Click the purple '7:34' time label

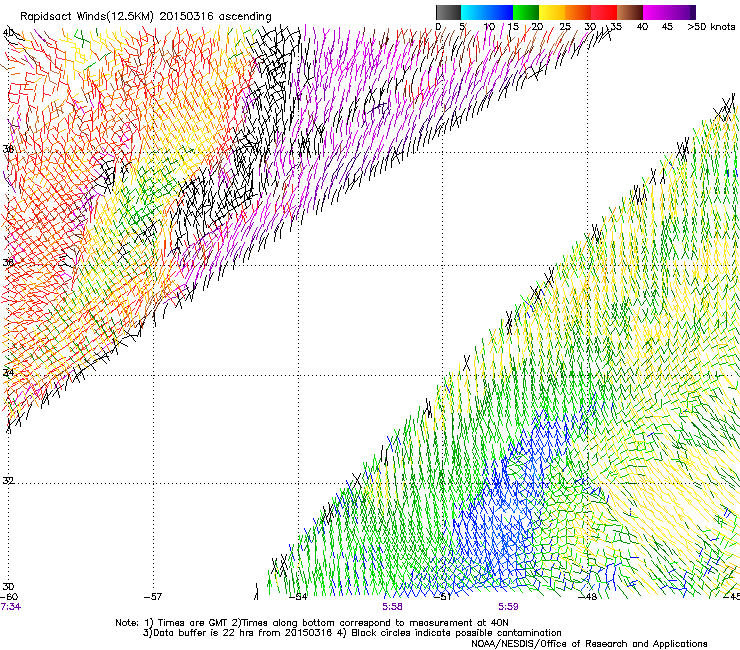pos(10,607)
